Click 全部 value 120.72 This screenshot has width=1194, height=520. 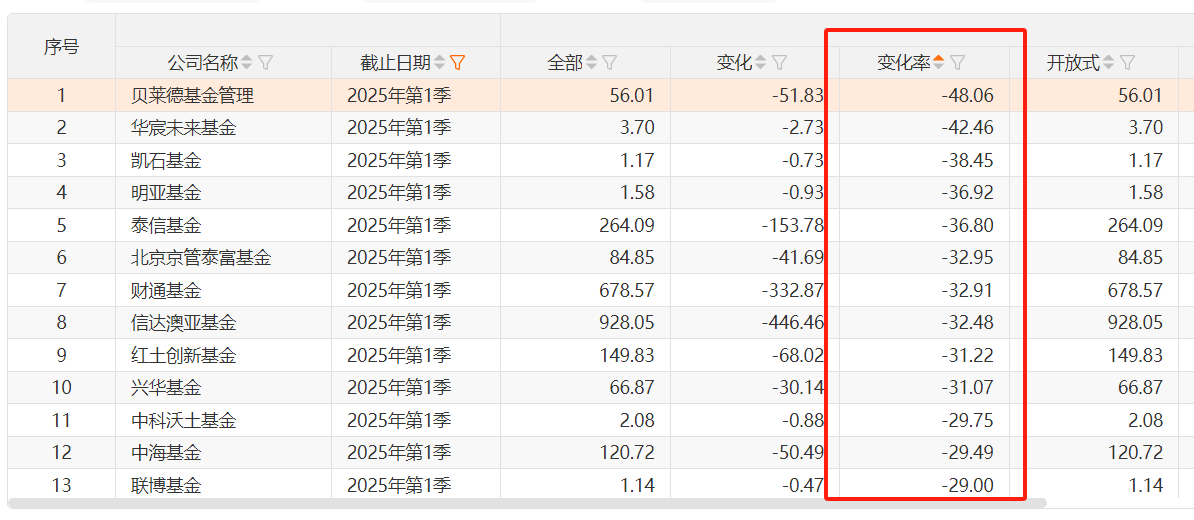[x=627, y=453]
